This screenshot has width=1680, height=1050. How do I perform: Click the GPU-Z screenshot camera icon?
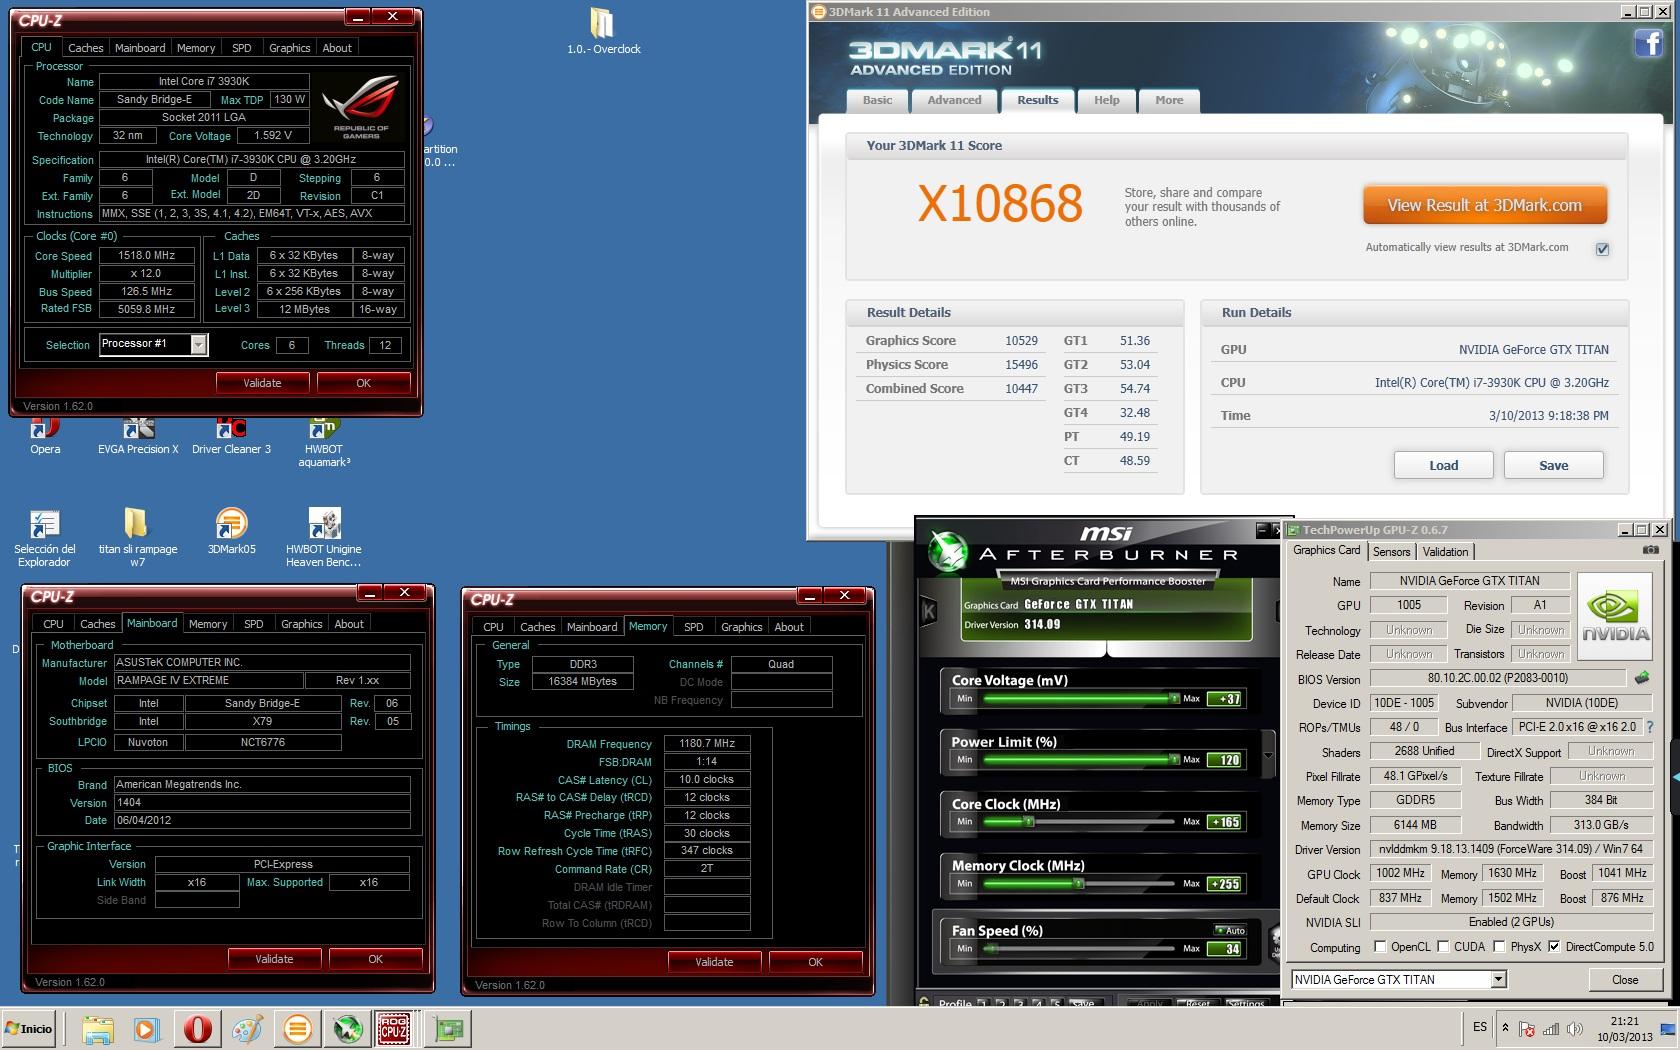(1651, 550)
